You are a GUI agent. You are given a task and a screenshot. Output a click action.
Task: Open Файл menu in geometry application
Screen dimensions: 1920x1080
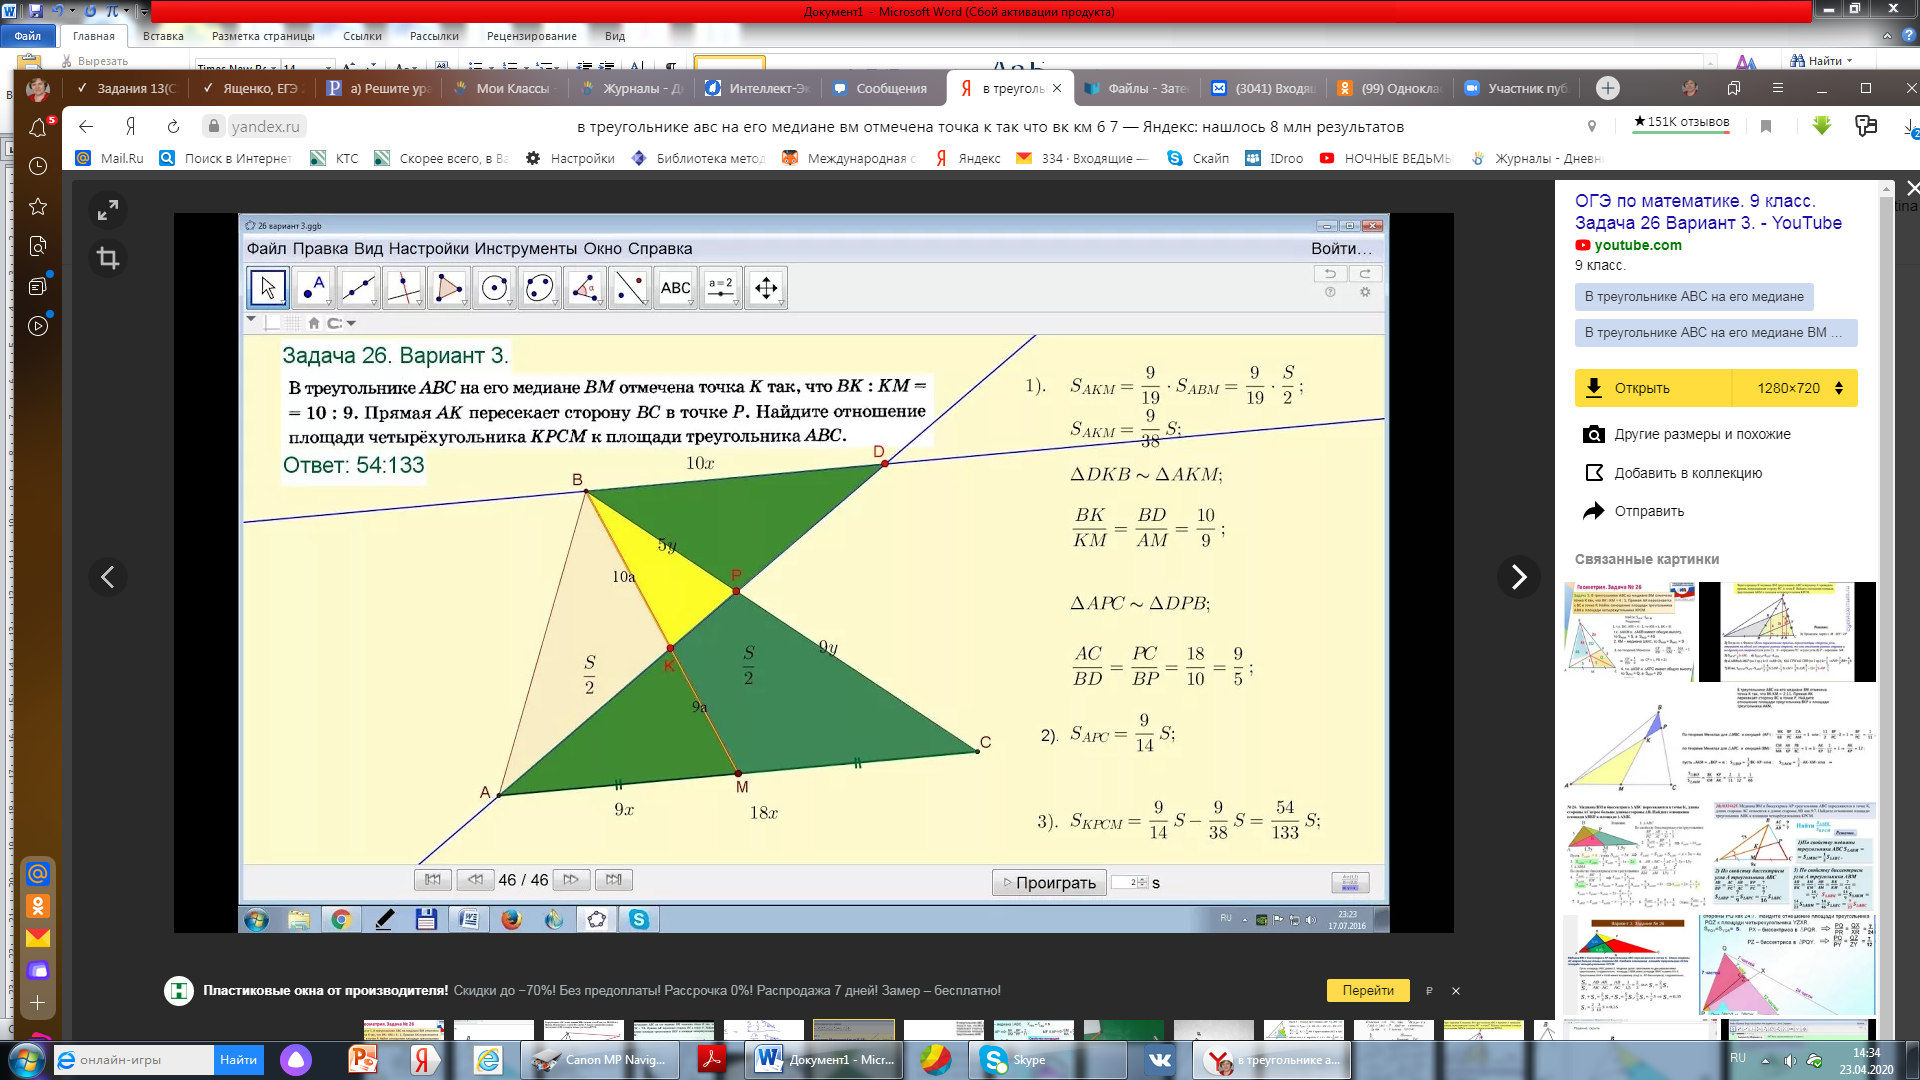point(269,248)
